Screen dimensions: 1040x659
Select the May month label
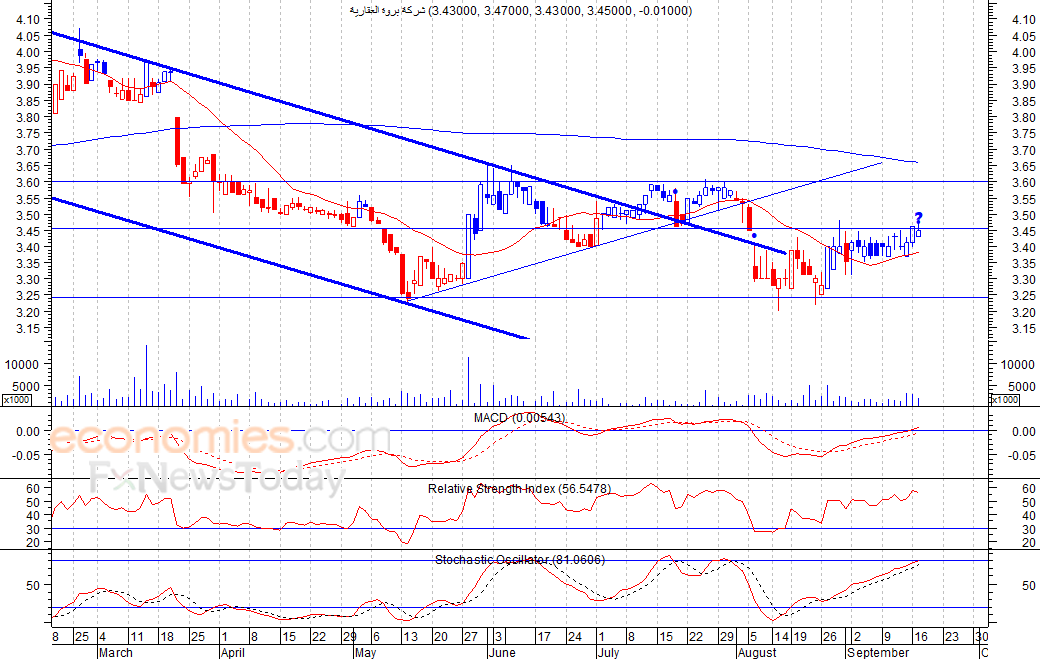(x=365, y=652)
